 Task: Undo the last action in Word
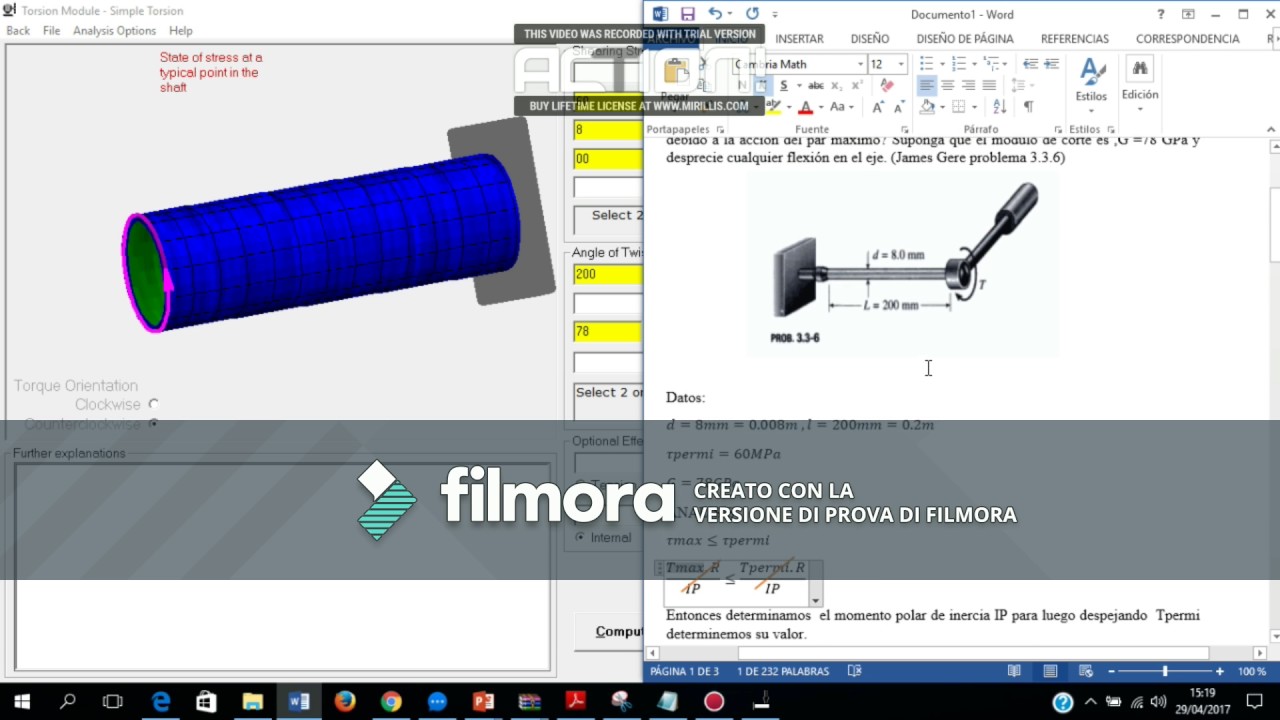[714, 14]
